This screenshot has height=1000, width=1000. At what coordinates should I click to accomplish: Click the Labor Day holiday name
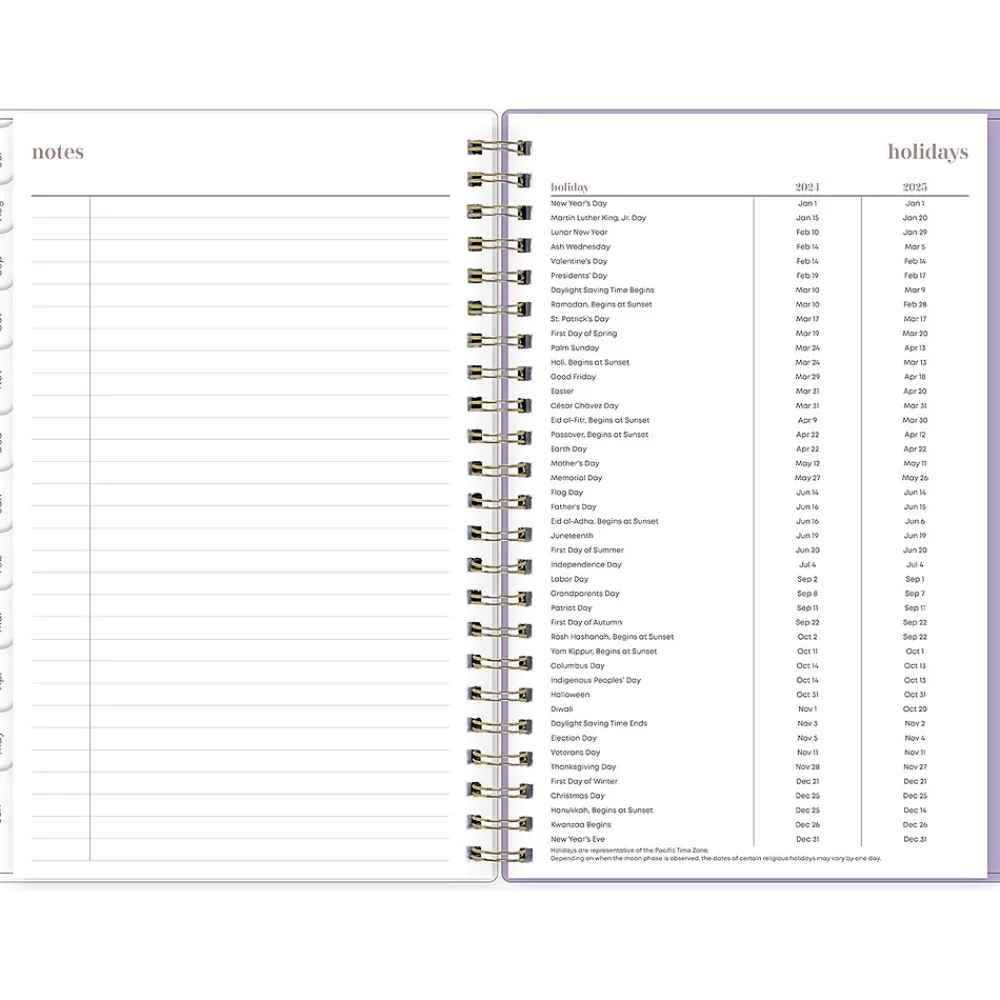pyautogui.click(x=569, y=579)
